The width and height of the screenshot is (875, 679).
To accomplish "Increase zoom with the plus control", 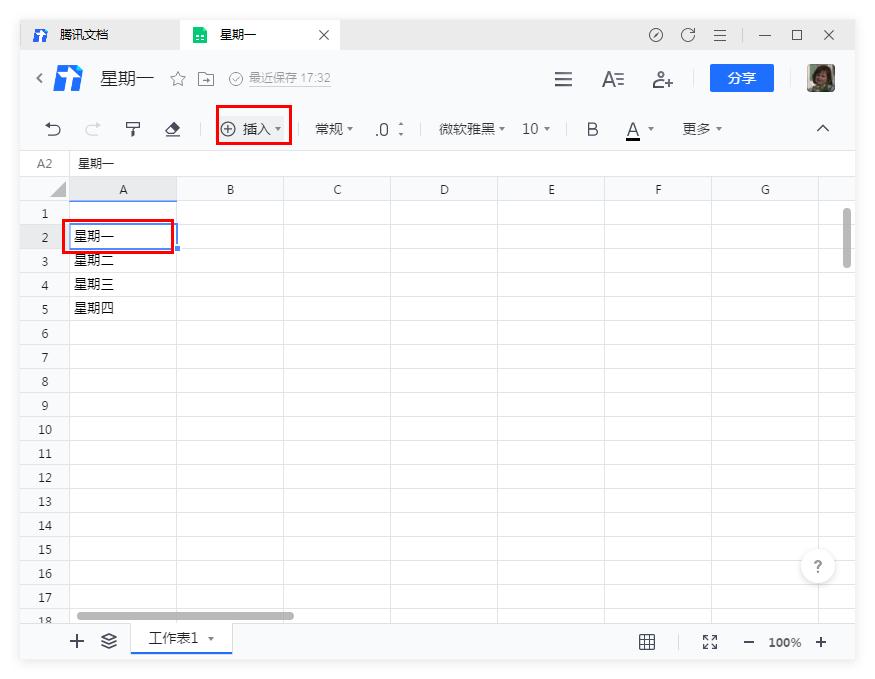I will tap(822, 641).
